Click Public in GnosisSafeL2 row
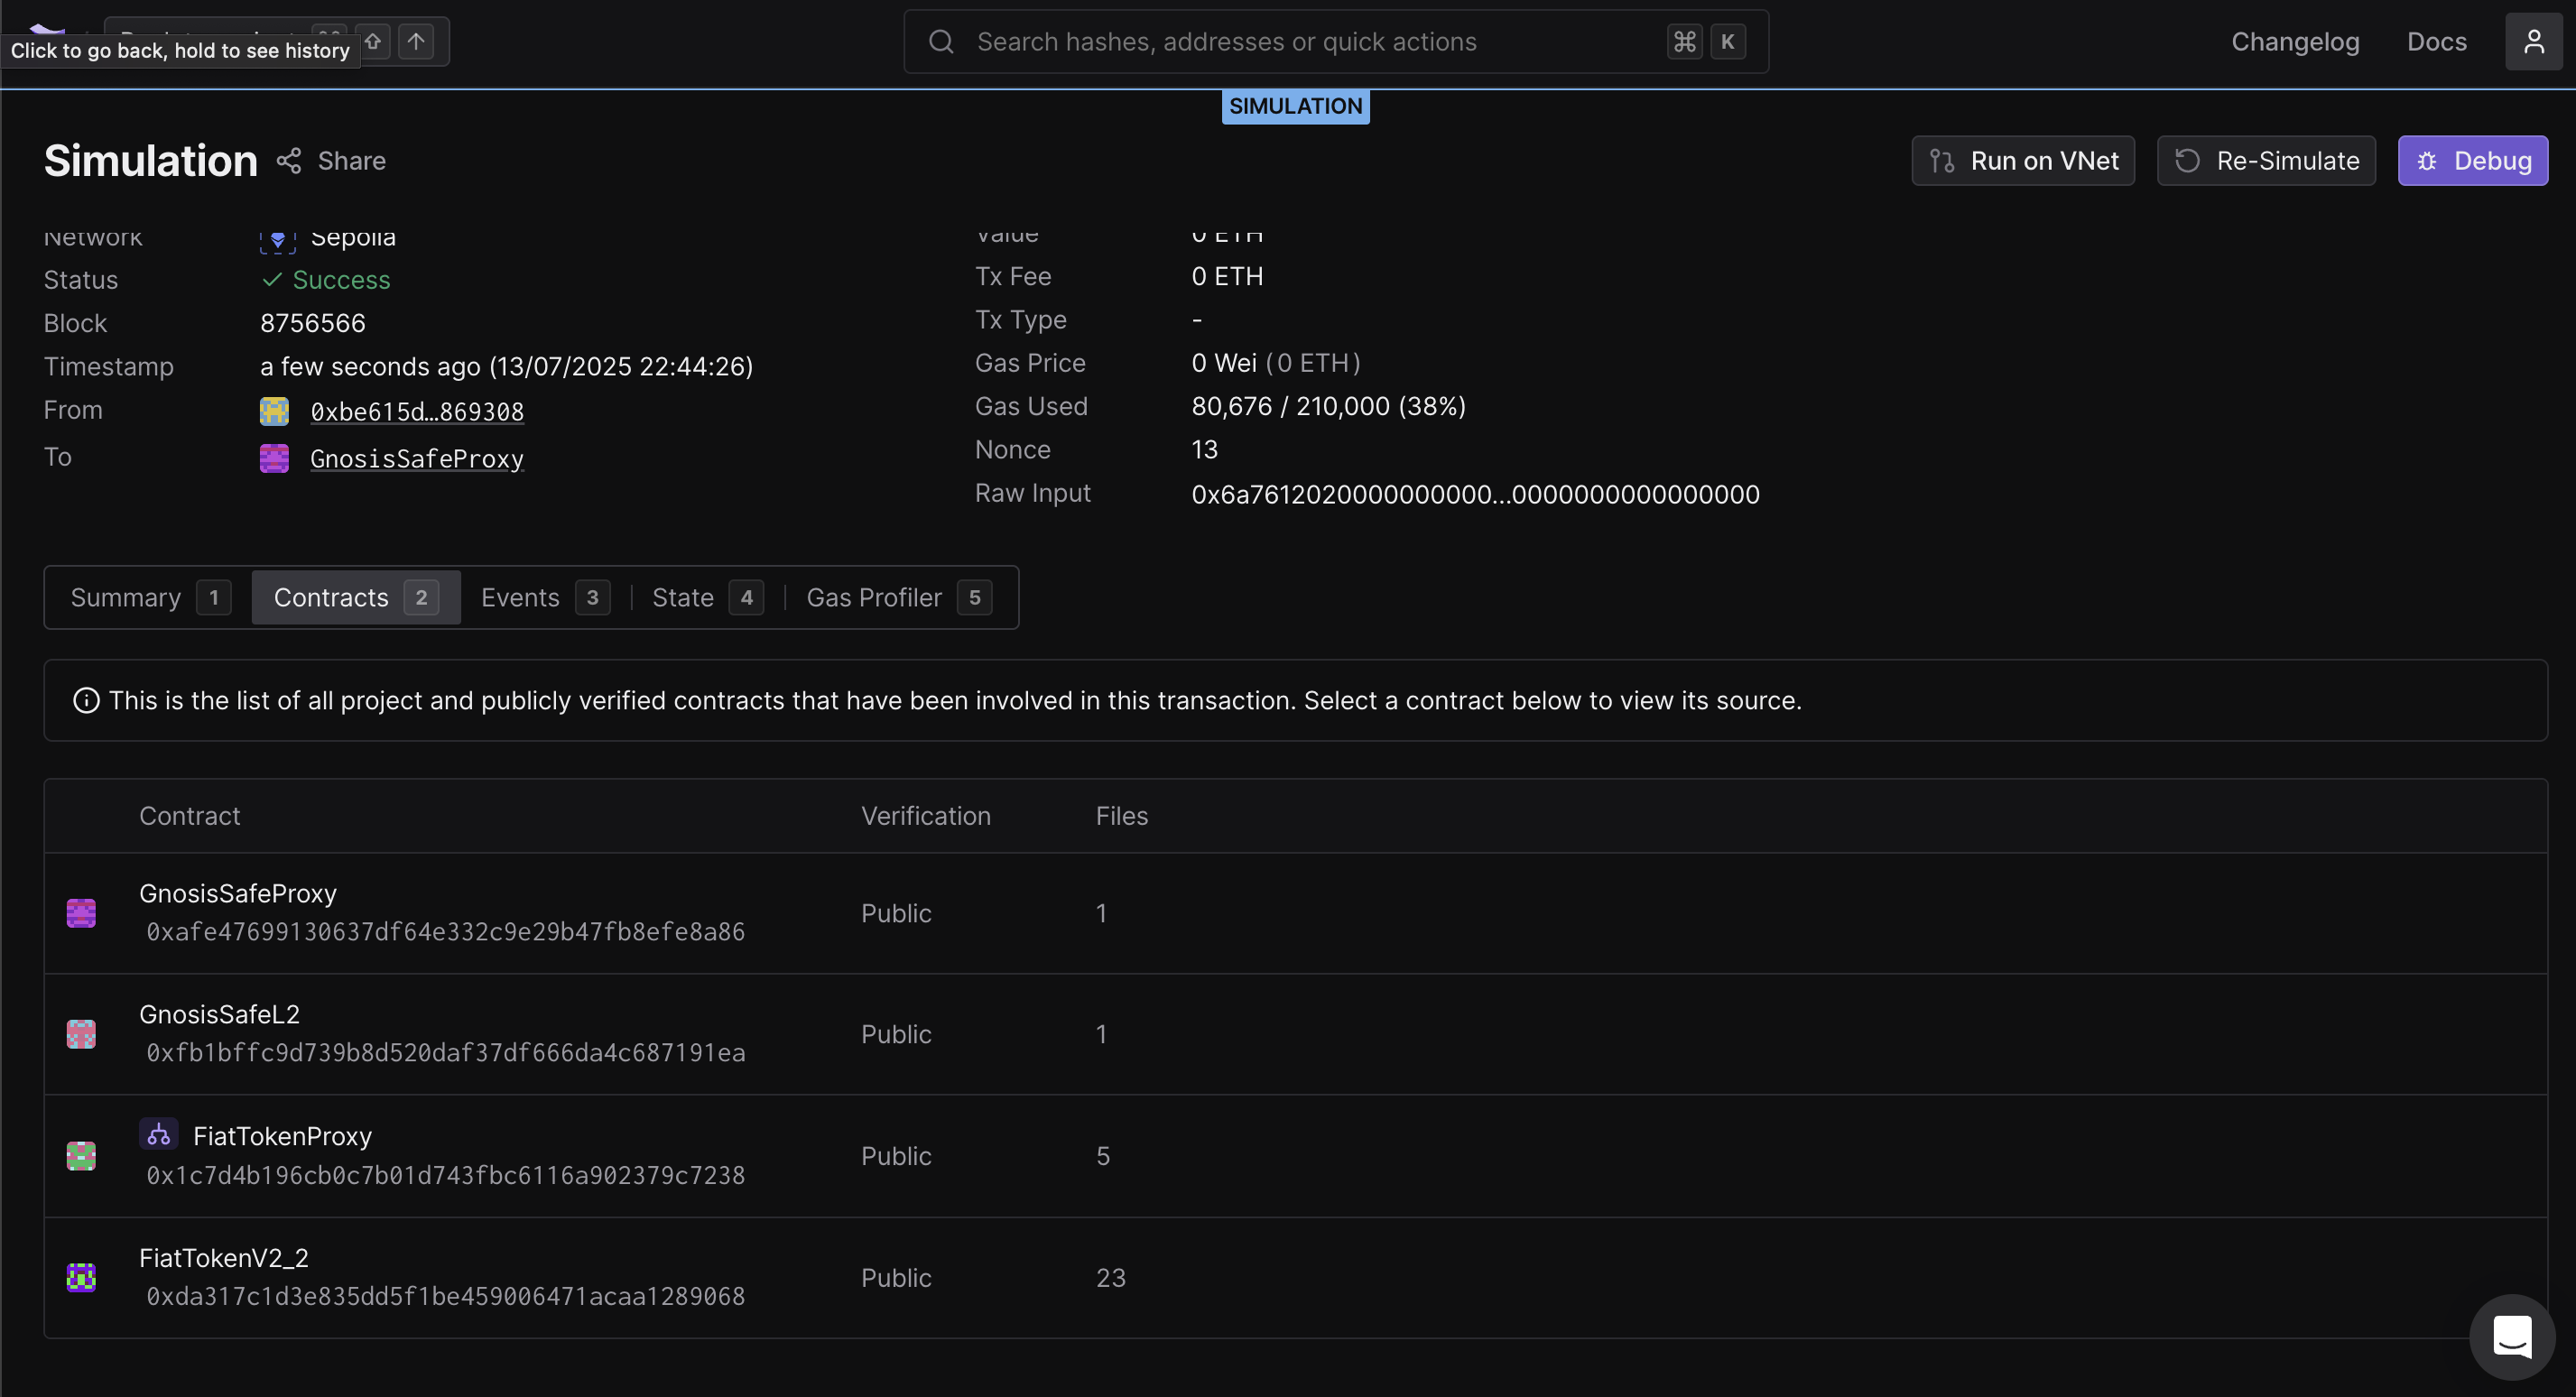 896,1034
